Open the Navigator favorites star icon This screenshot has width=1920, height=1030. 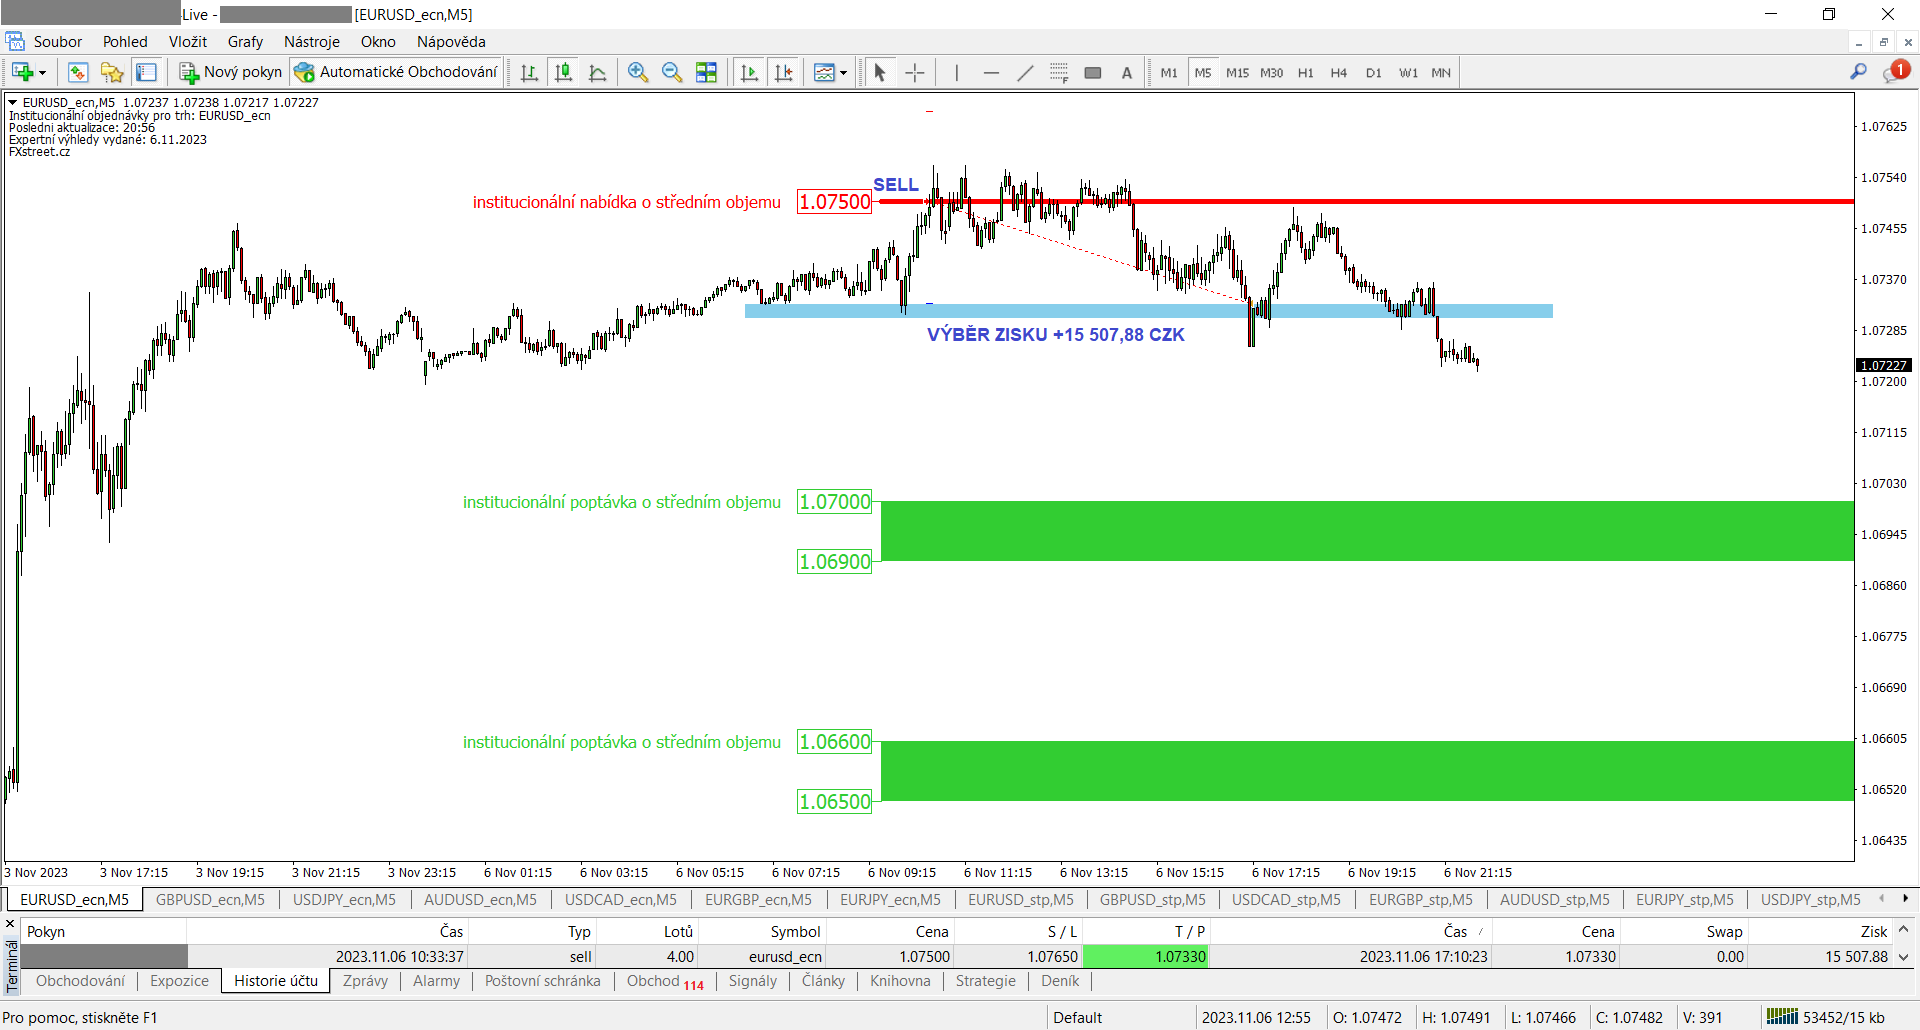112,72
